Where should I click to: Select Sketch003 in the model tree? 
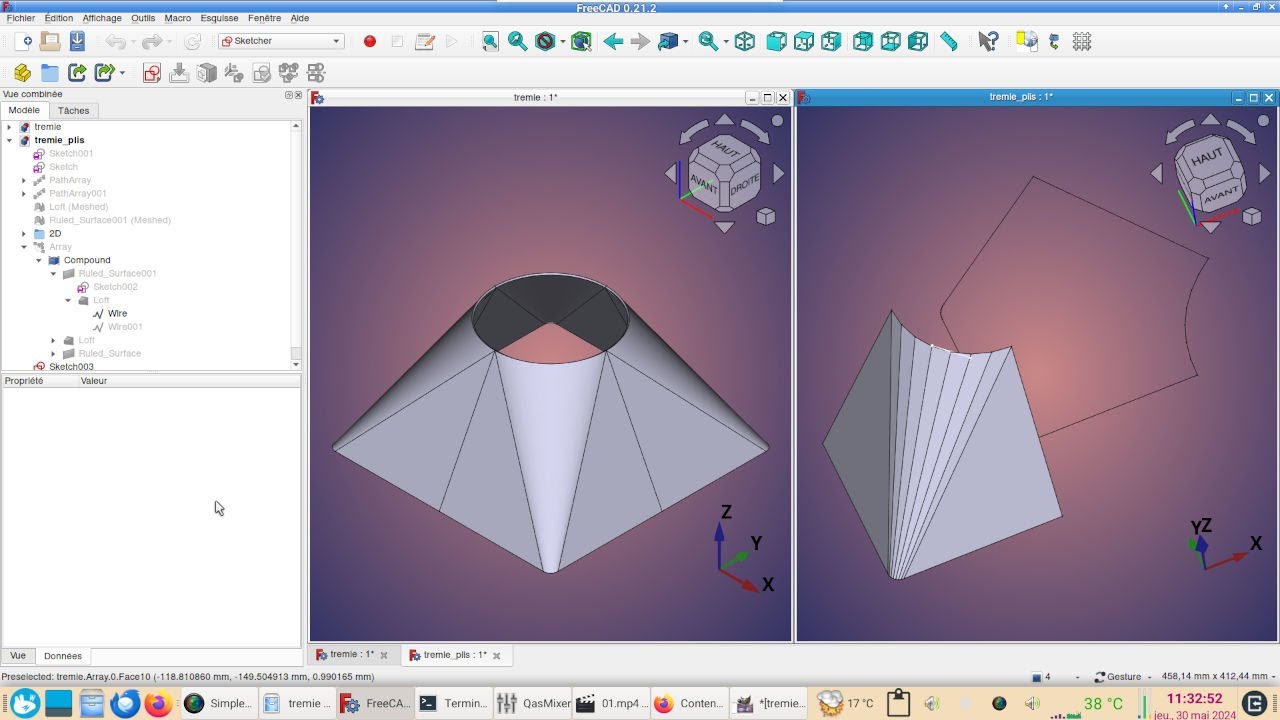point(71,367)
